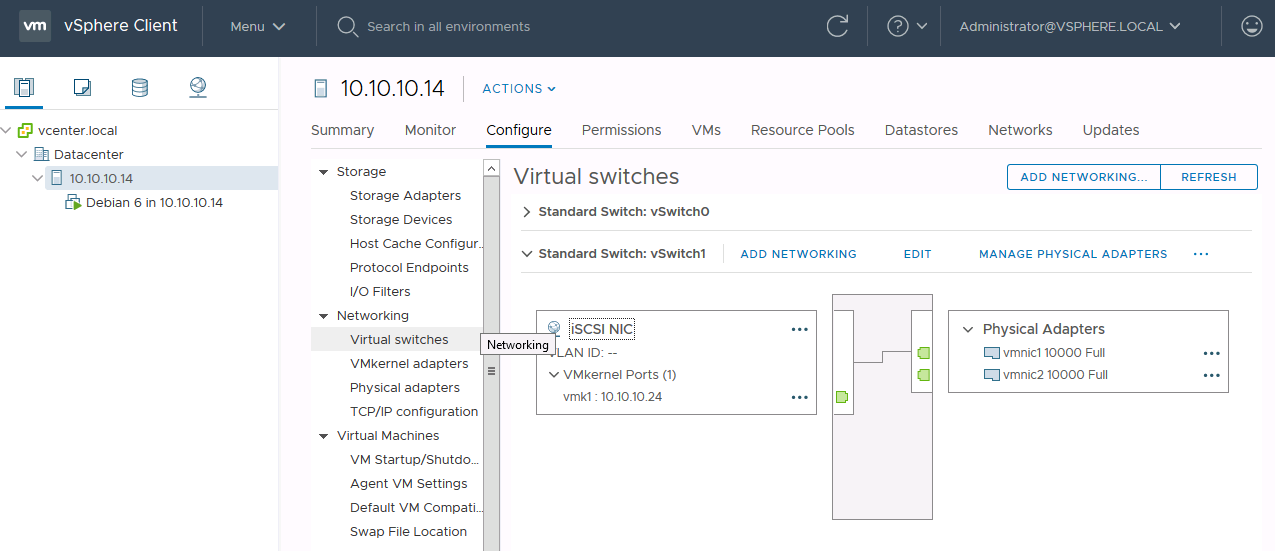Open iSCSI NIC port group ellipsis menu
Image resolution: width=1275 pixels, height=551 pixels.
pyautogui.click(x=799, y=329)
